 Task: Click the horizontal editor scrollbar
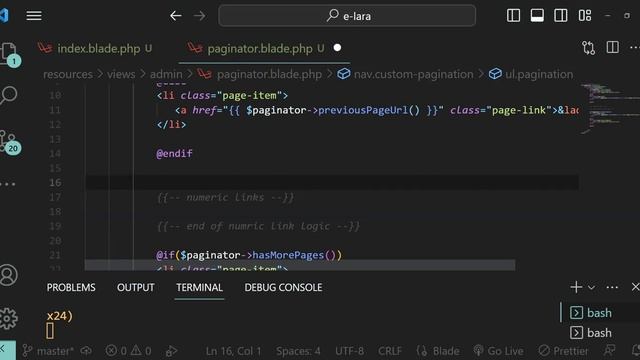click(x=300, y=266)
